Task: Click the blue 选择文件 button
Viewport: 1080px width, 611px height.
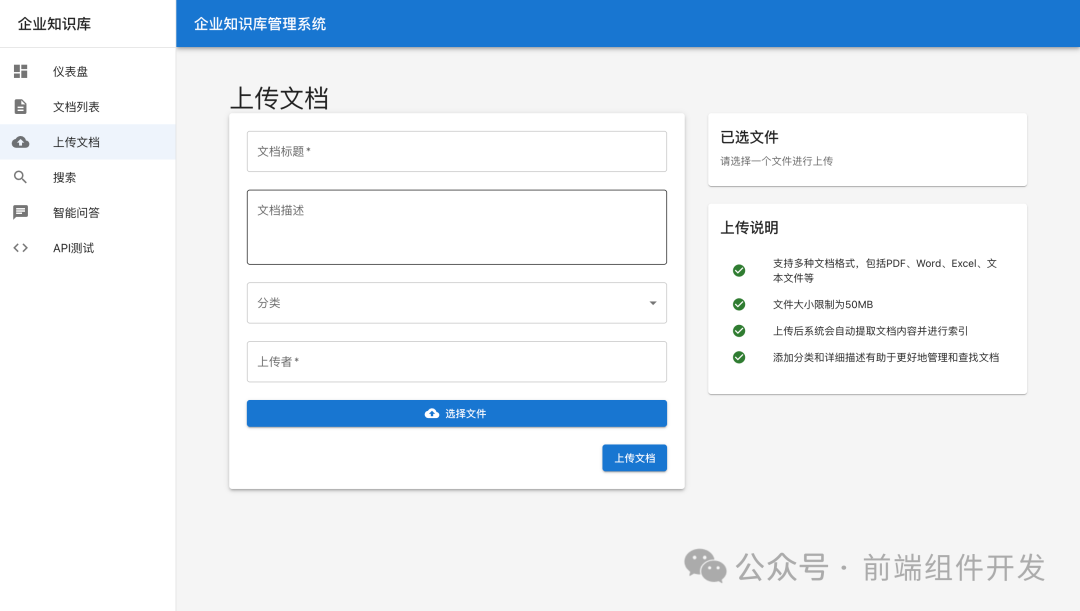Action: pos(456,413)
